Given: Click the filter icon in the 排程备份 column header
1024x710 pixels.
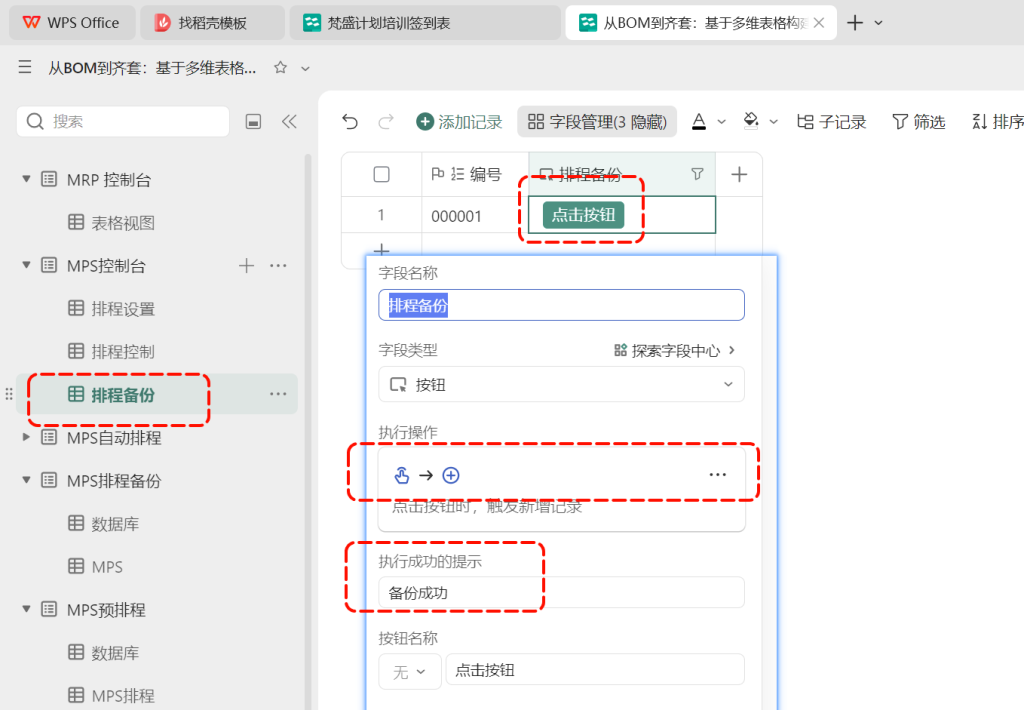Looking at the screenshot, I should coord(697,174).
